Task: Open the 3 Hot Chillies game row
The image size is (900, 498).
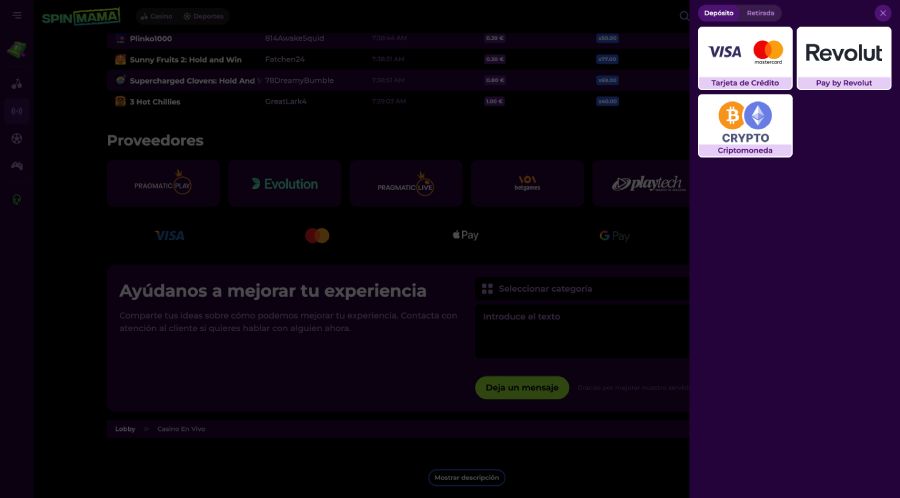Action: tap(398, 102)
